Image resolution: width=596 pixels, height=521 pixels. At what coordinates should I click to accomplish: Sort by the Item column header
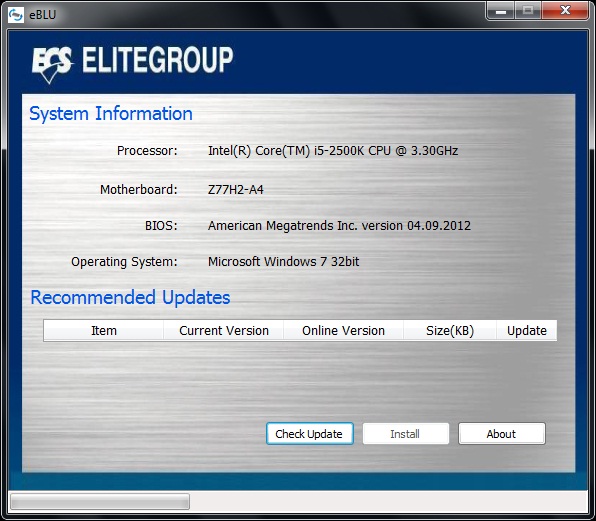104,331
